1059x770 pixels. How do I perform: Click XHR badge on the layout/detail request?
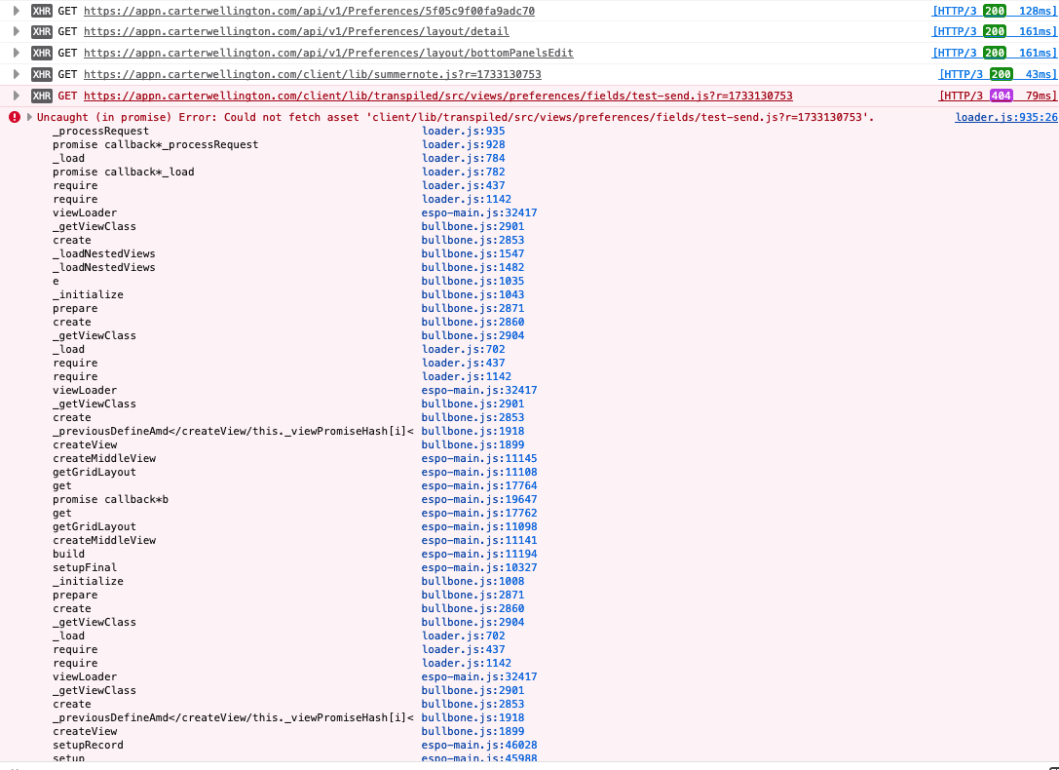[41, 31]
